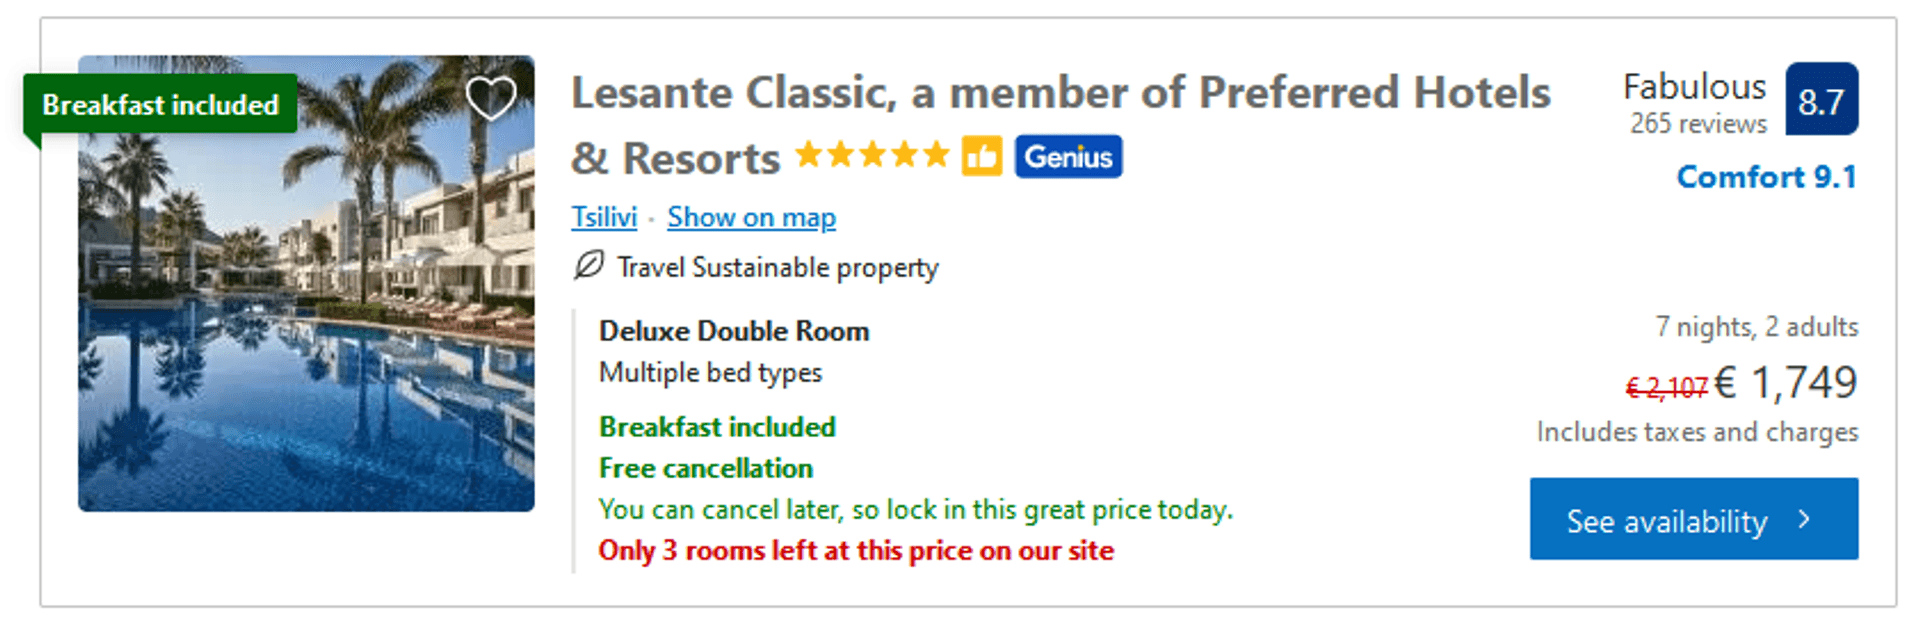Image resolution: width=1920 pixels, height=628 pixels.
Task: Open Show on map link
Action: click(x=751, y=217)
